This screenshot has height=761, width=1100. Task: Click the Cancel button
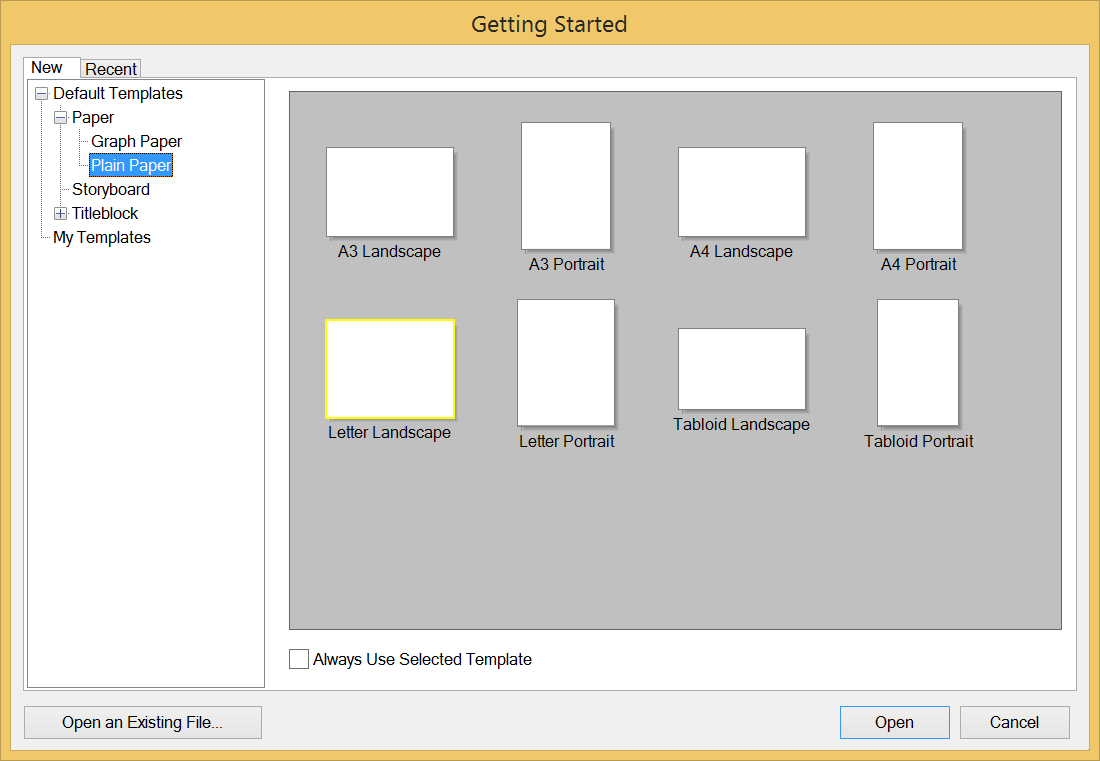(x=1014, y=722)
